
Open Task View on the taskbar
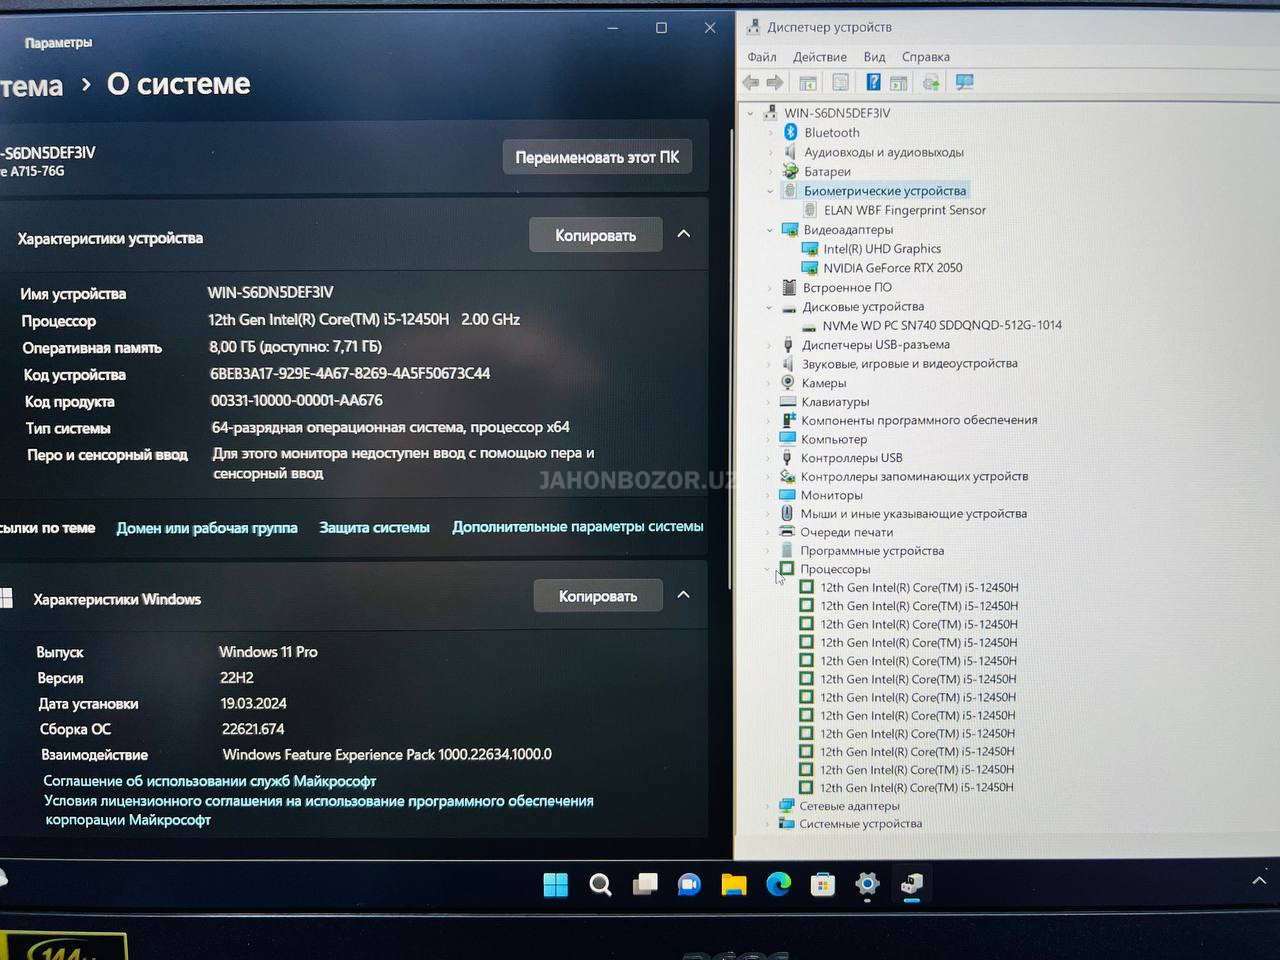645,884
